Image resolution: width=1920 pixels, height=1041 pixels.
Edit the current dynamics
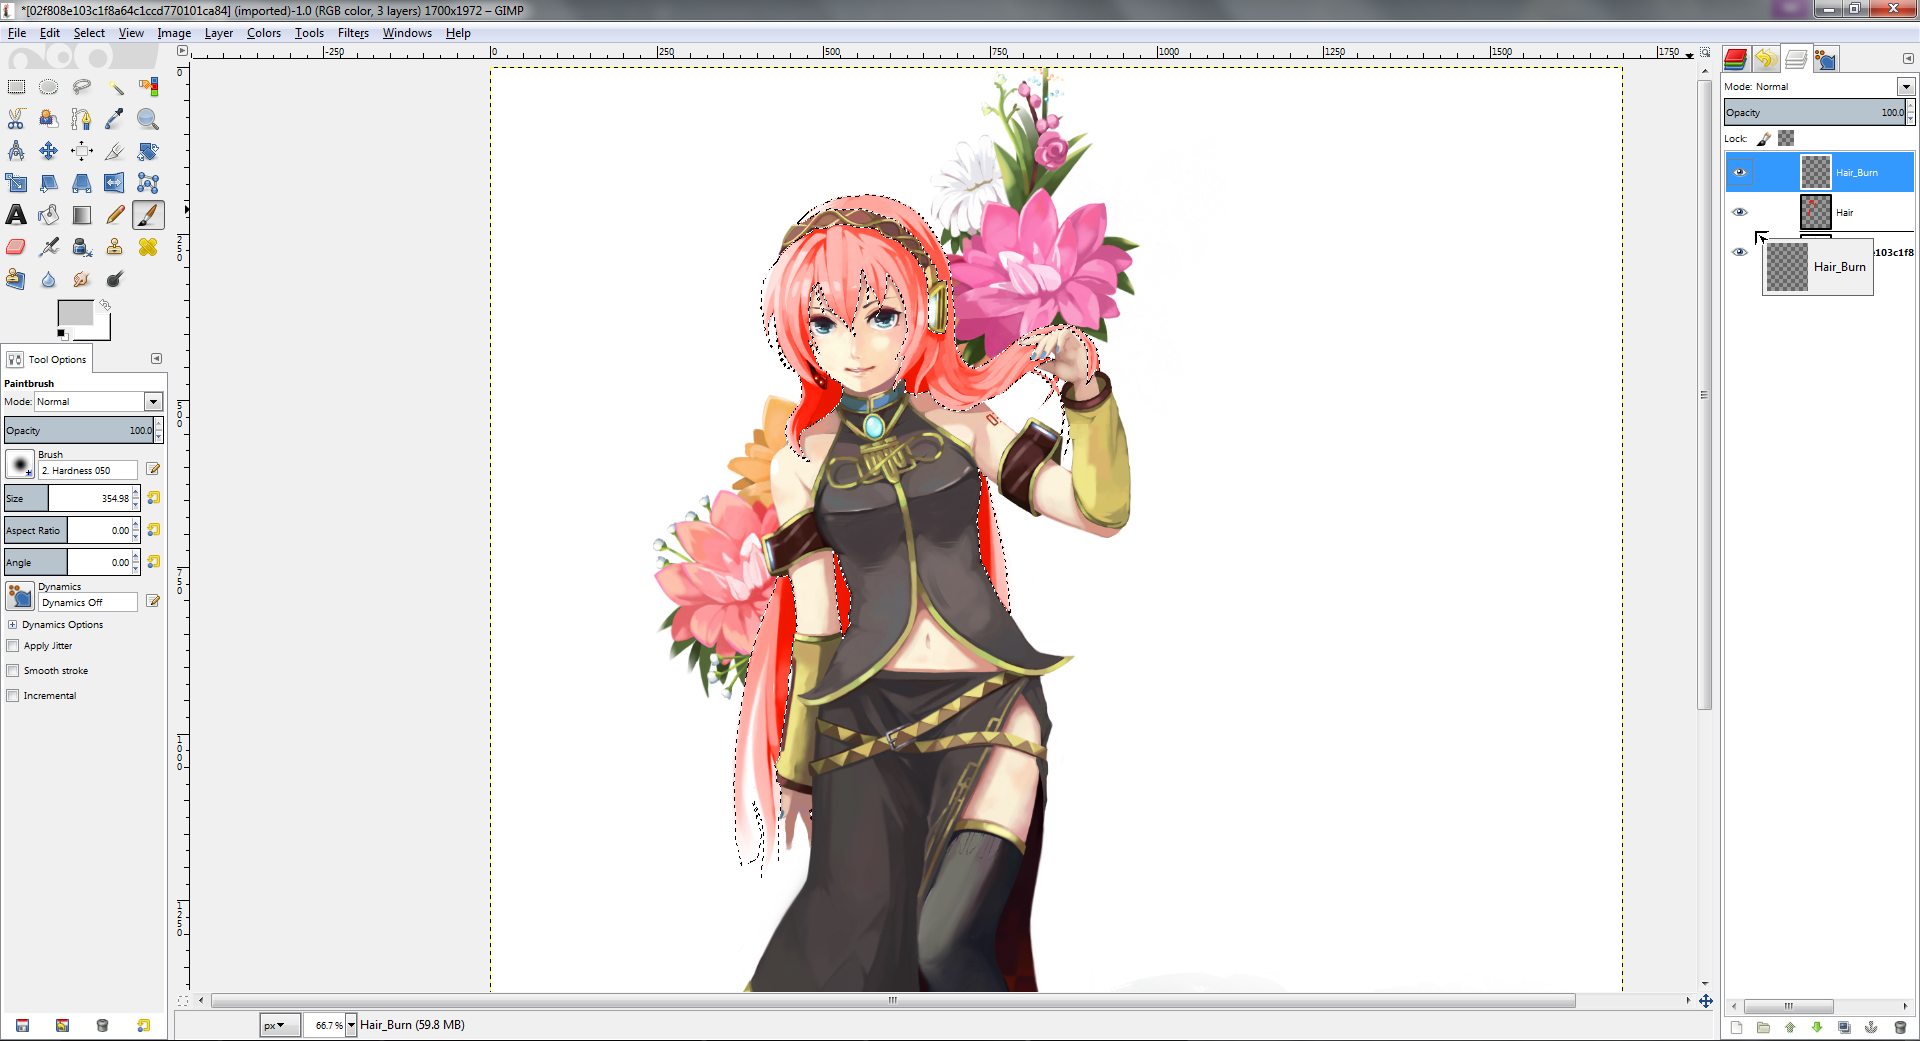pyautogui.click(x=153, y=601)
